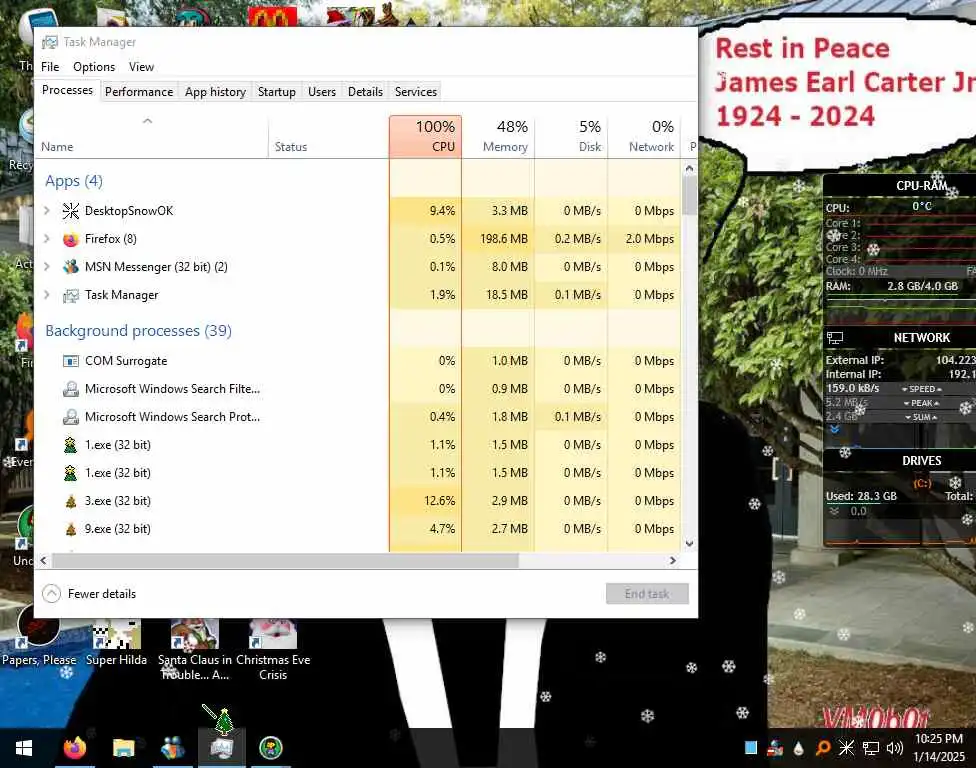Click vertical scrollbar up arrow

pos(690,168)
